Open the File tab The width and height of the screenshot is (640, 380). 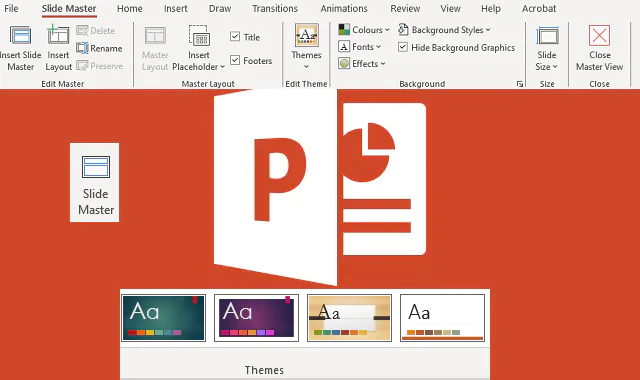click(x=11, y=9)
